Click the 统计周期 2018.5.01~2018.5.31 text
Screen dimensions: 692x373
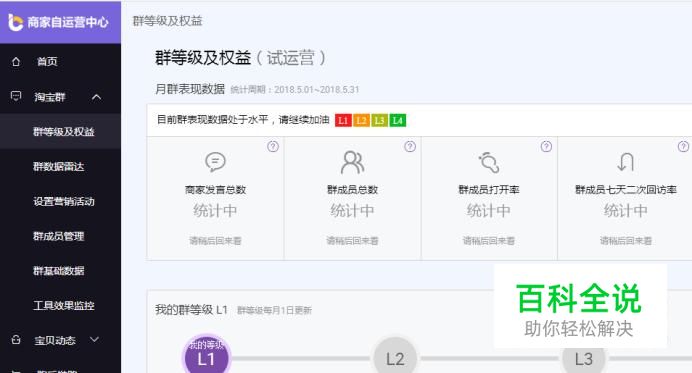(x=295, y=90)
